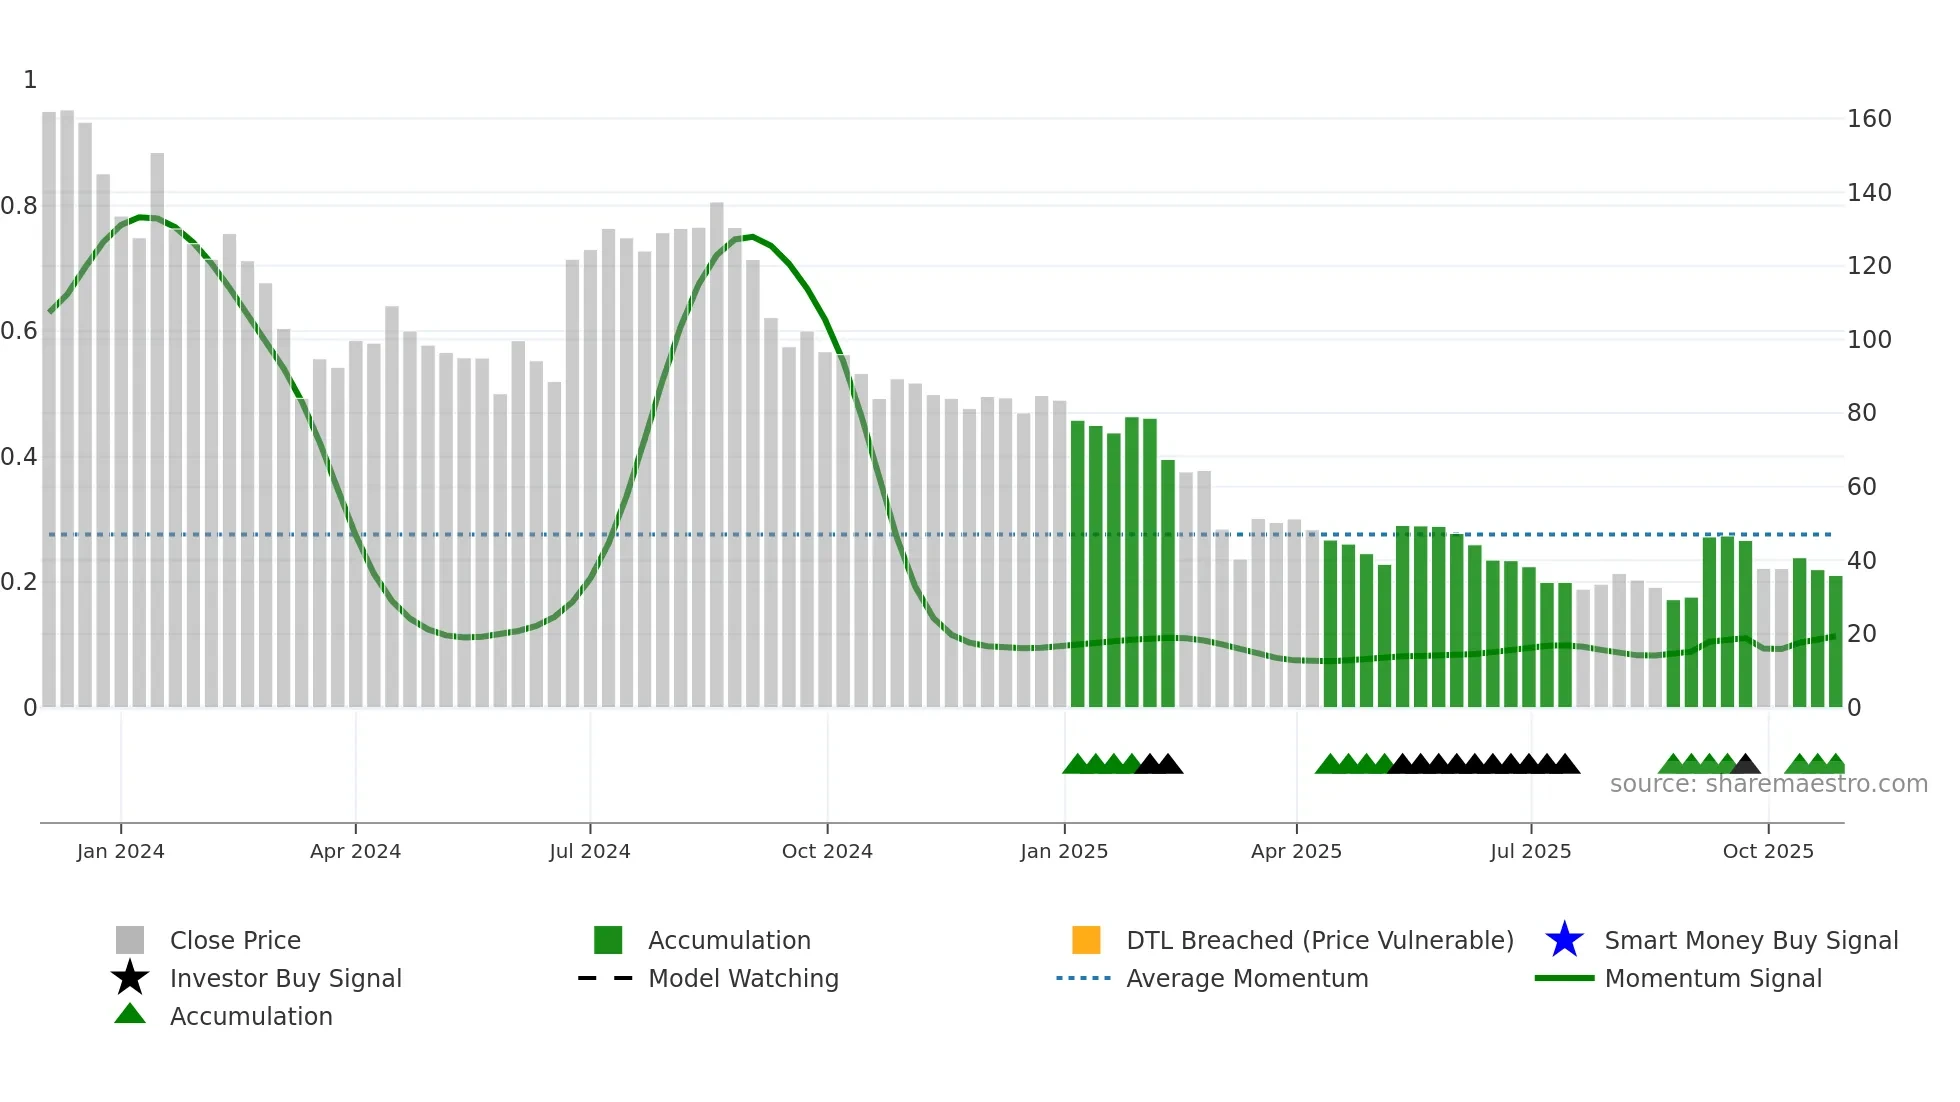This screenshot has width=1960, height=1102.
Task: Click the first green accumulation triangle near Jan 2025
Action: (1076, 765)
